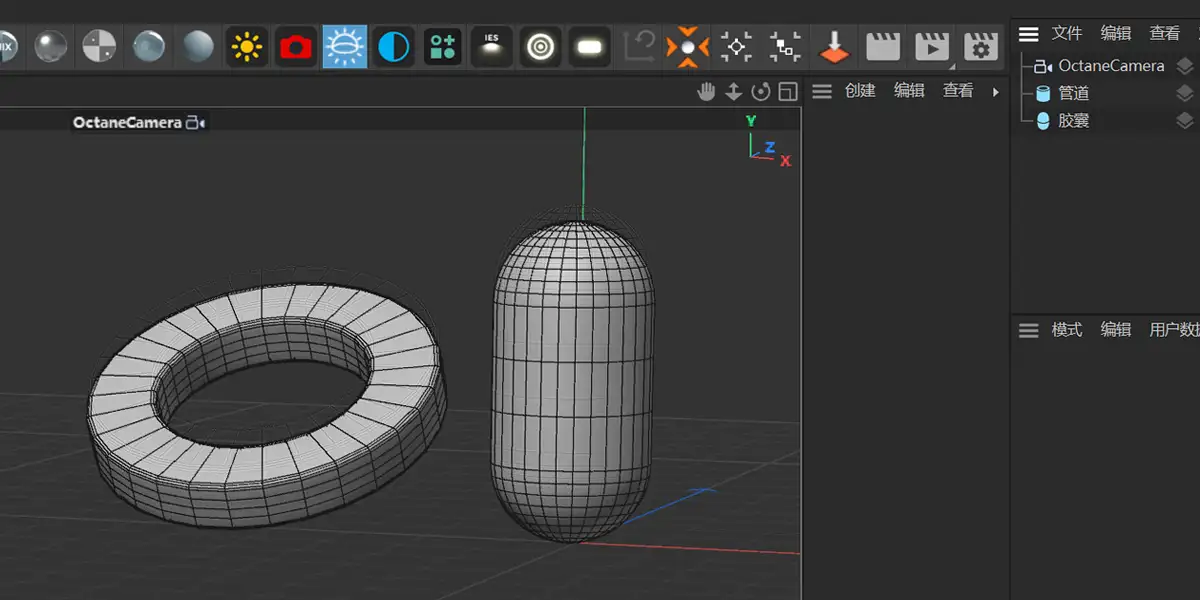Viewport: 1200px width, 600px height.
Task: Select the 胶囊 object in the list
Action: tap(1073, 121)
